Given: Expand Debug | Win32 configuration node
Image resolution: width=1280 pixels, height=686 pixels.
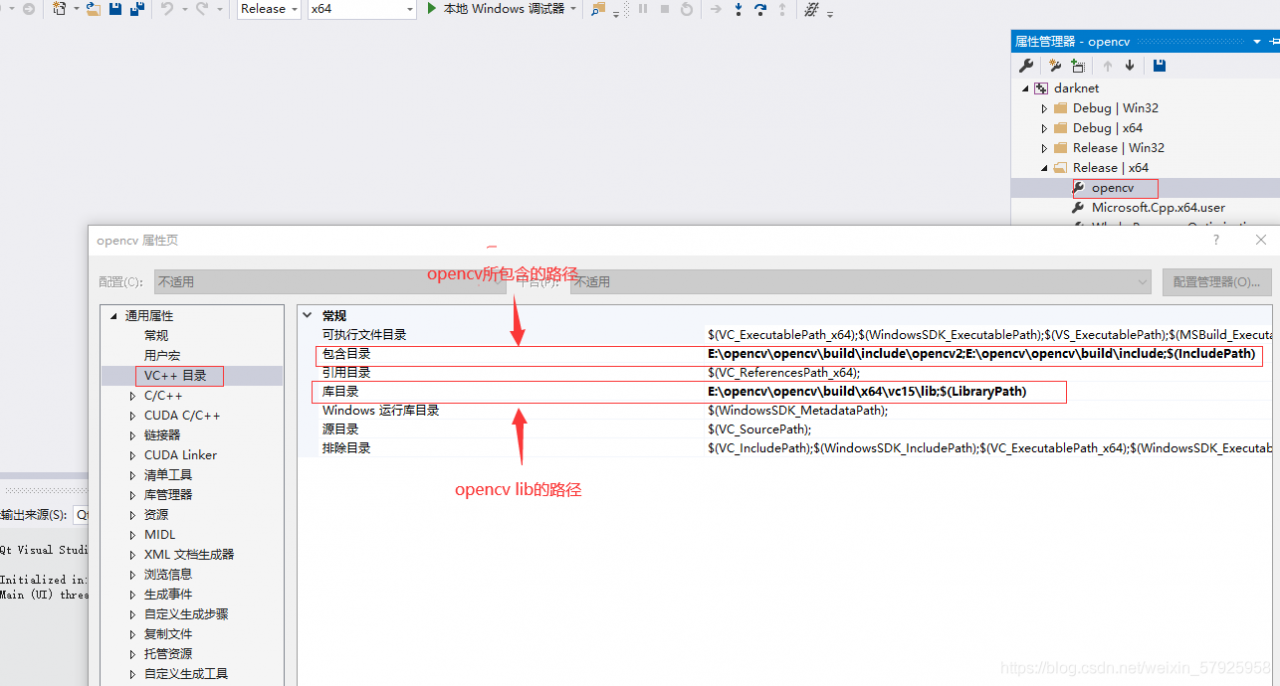Looking at the screenshot, I should pyautogui.click(x=1044, y=108).
